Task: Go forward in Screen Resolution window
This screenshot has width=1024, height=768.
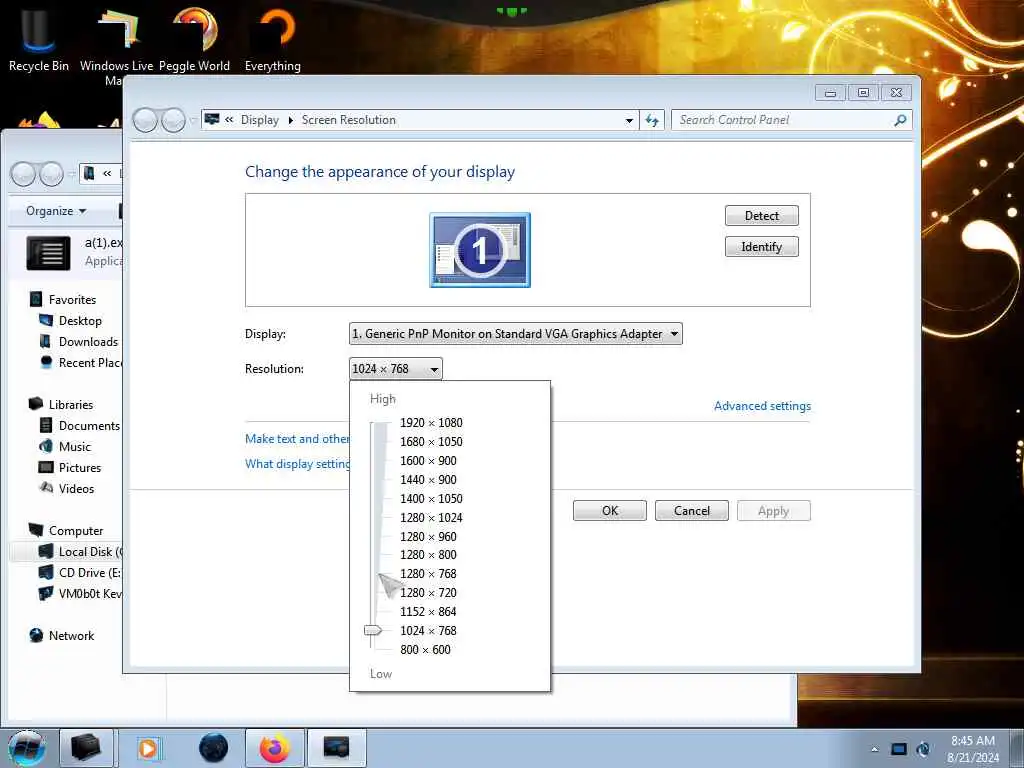Action: click(173, 120)
